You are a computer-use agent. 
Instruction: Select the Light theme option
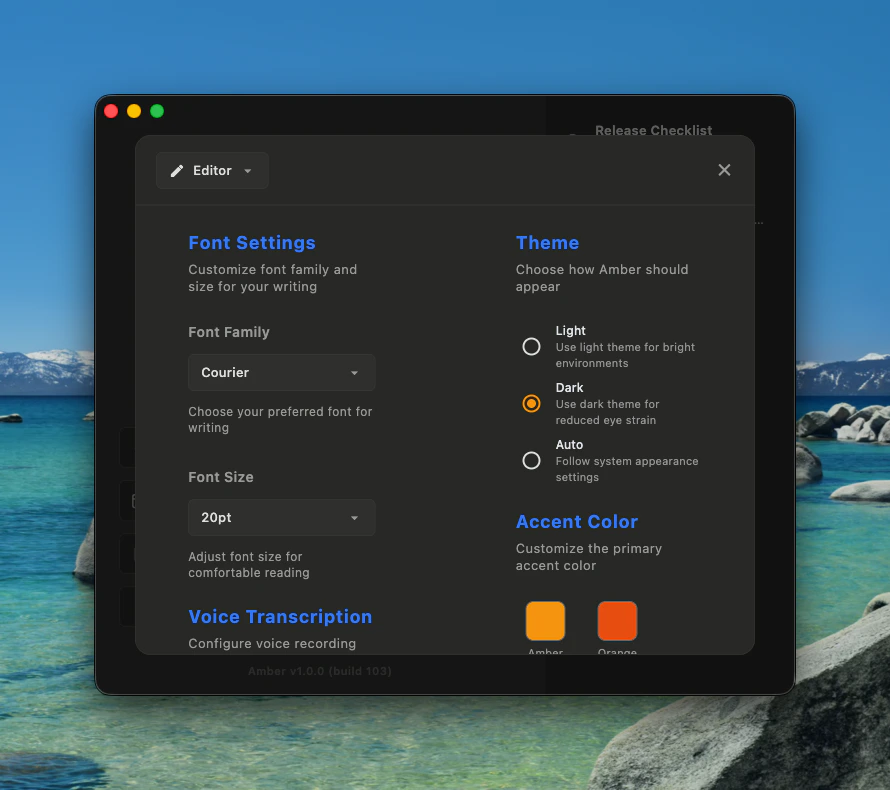[x=531, y=346]
